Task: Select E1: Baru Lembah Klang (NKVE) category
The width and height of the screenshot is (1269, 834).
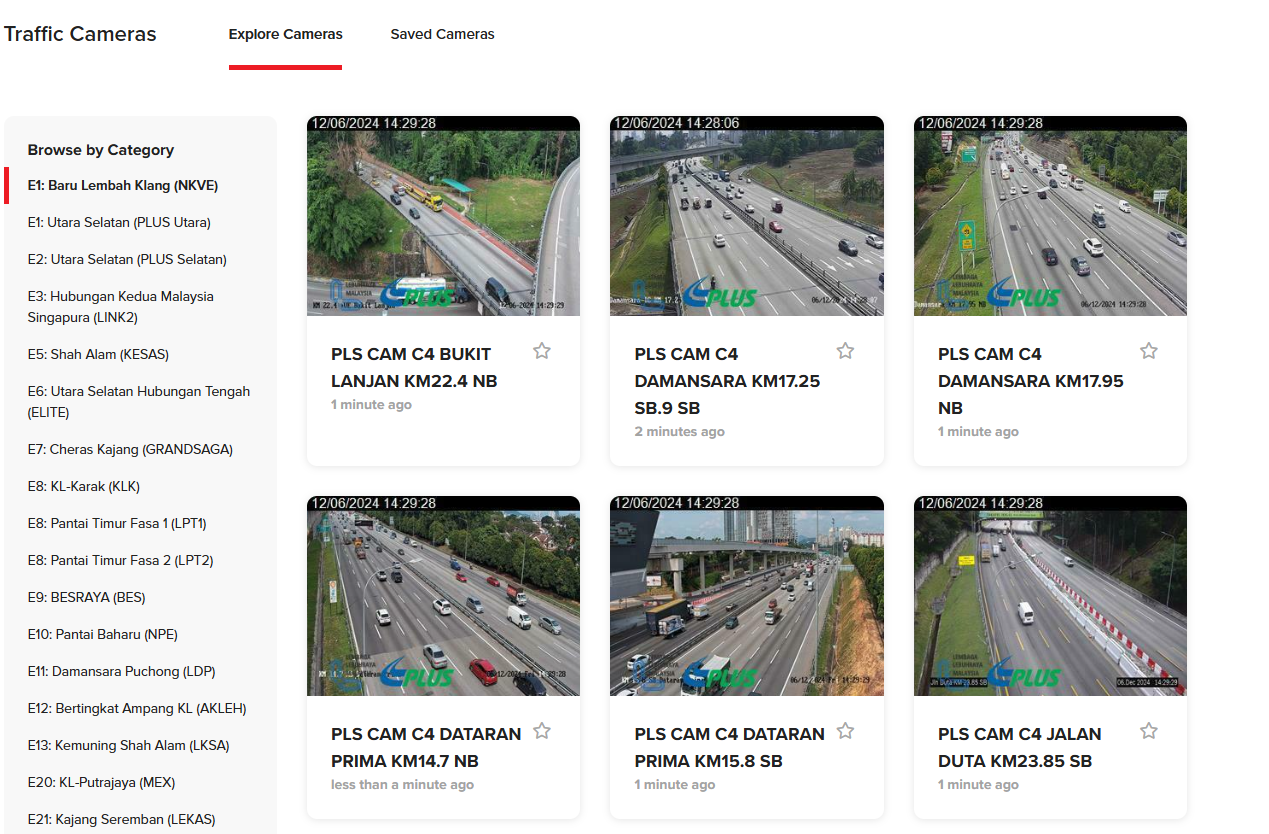Action: pos(122,186)
